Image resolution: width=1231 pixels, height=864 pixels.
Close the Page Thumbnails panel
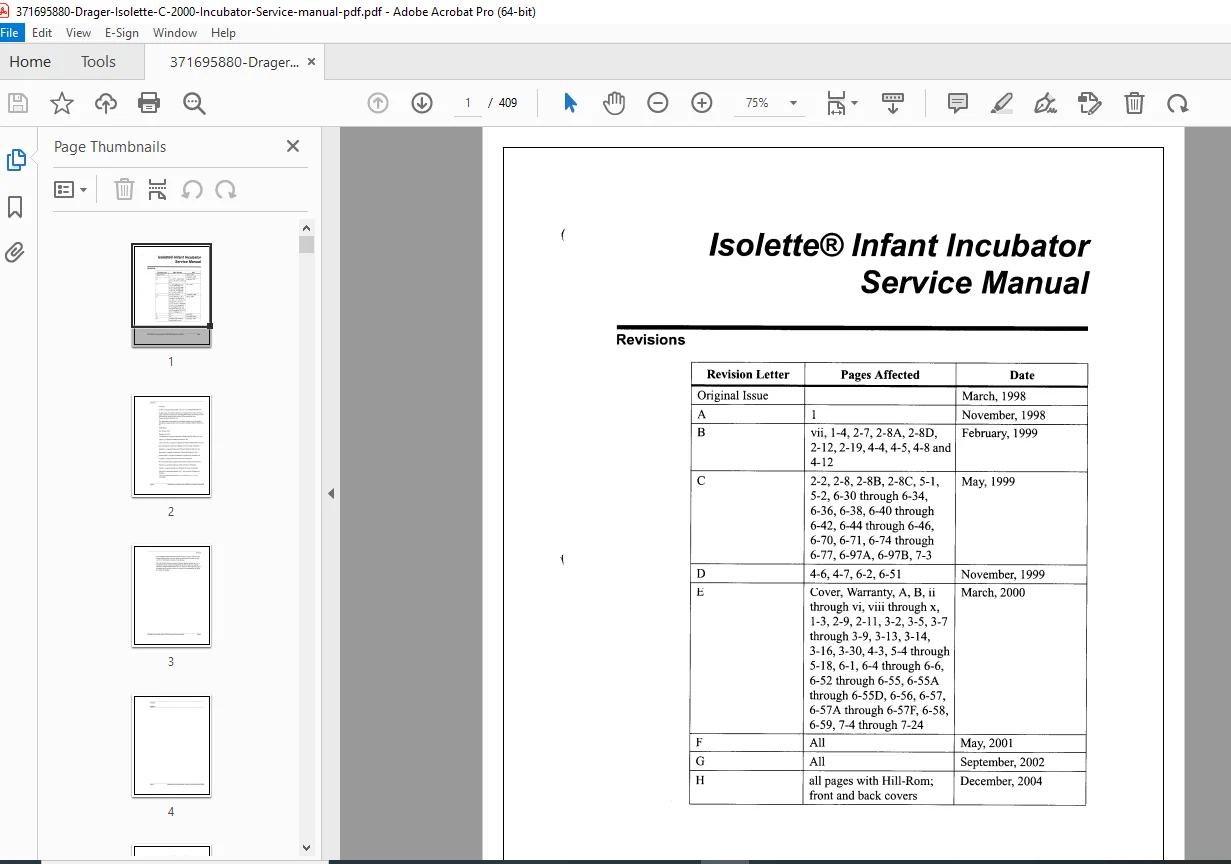[x=293, y=146]
